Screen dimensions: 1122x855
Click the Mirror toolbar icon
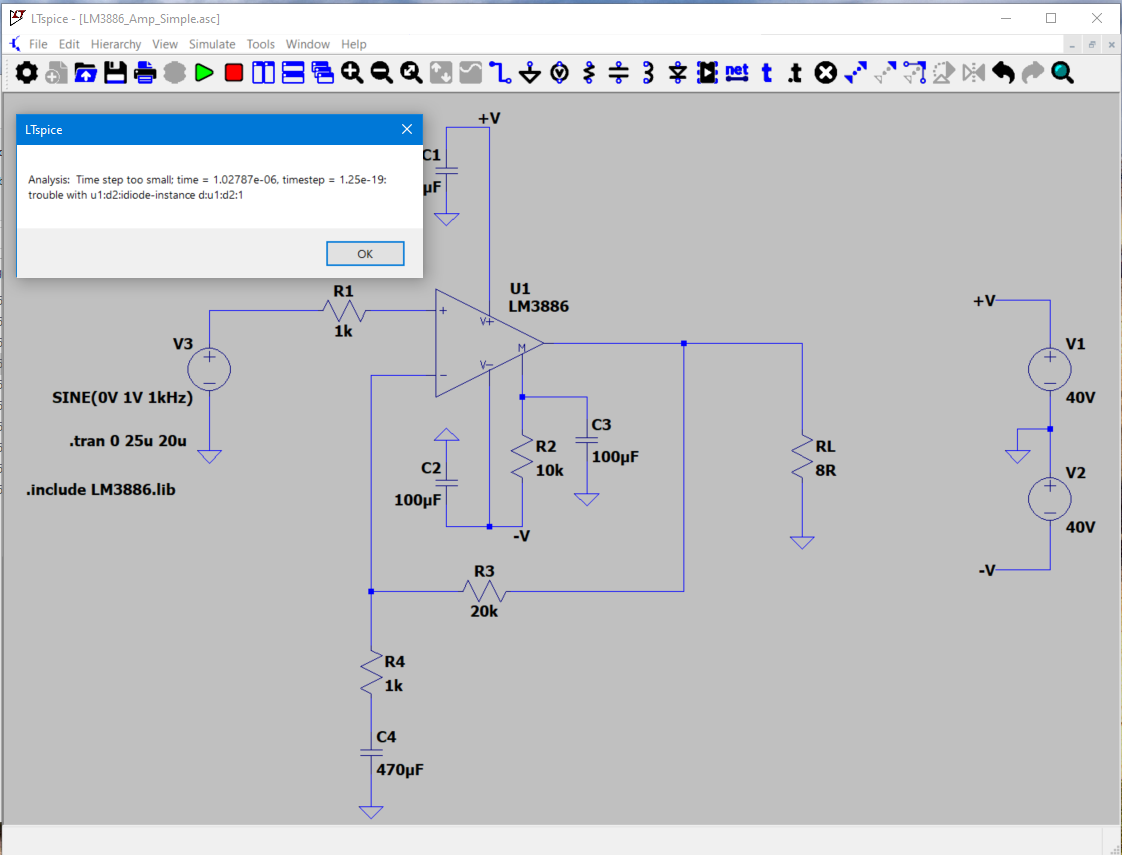(x=974, y=72)
